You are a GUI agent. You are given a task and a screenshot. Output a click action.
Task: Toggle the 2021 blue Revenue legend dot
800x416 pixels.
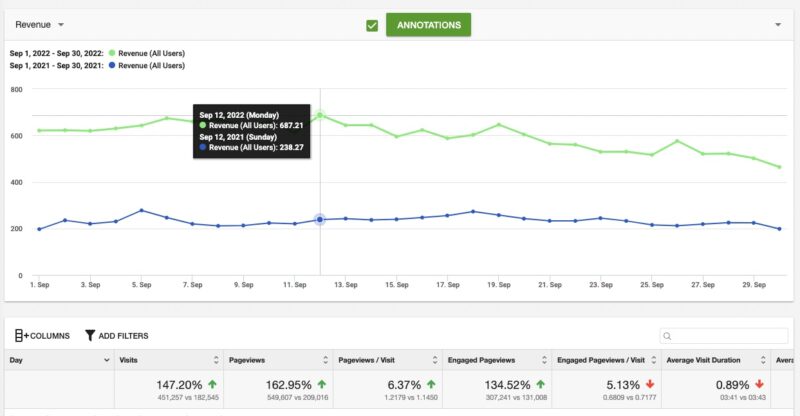click(x=113, y=65)
